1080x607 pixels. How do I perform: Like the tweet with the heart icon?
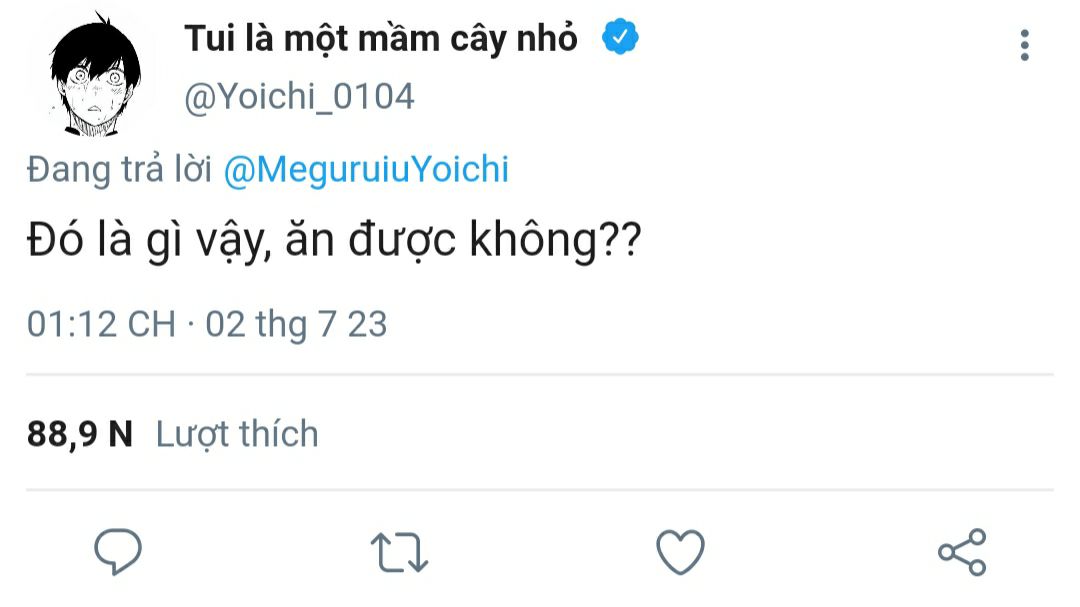tap(680, 551)
